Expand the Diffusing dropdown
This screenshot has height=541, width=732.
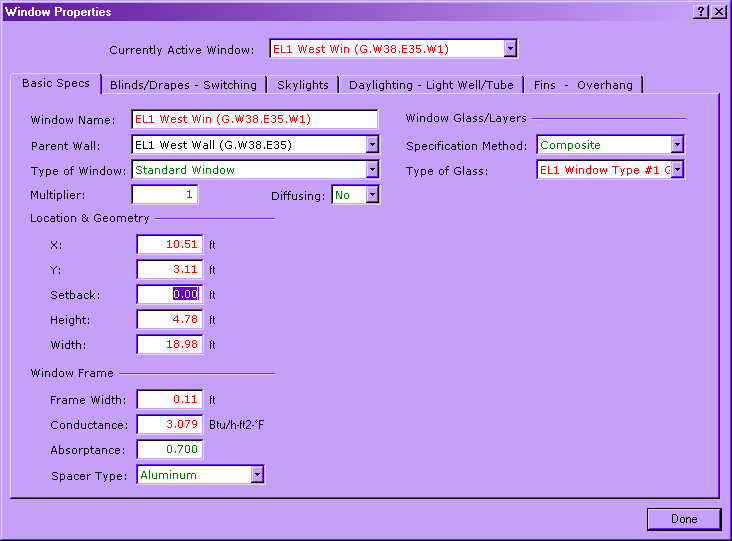(372, 195)
